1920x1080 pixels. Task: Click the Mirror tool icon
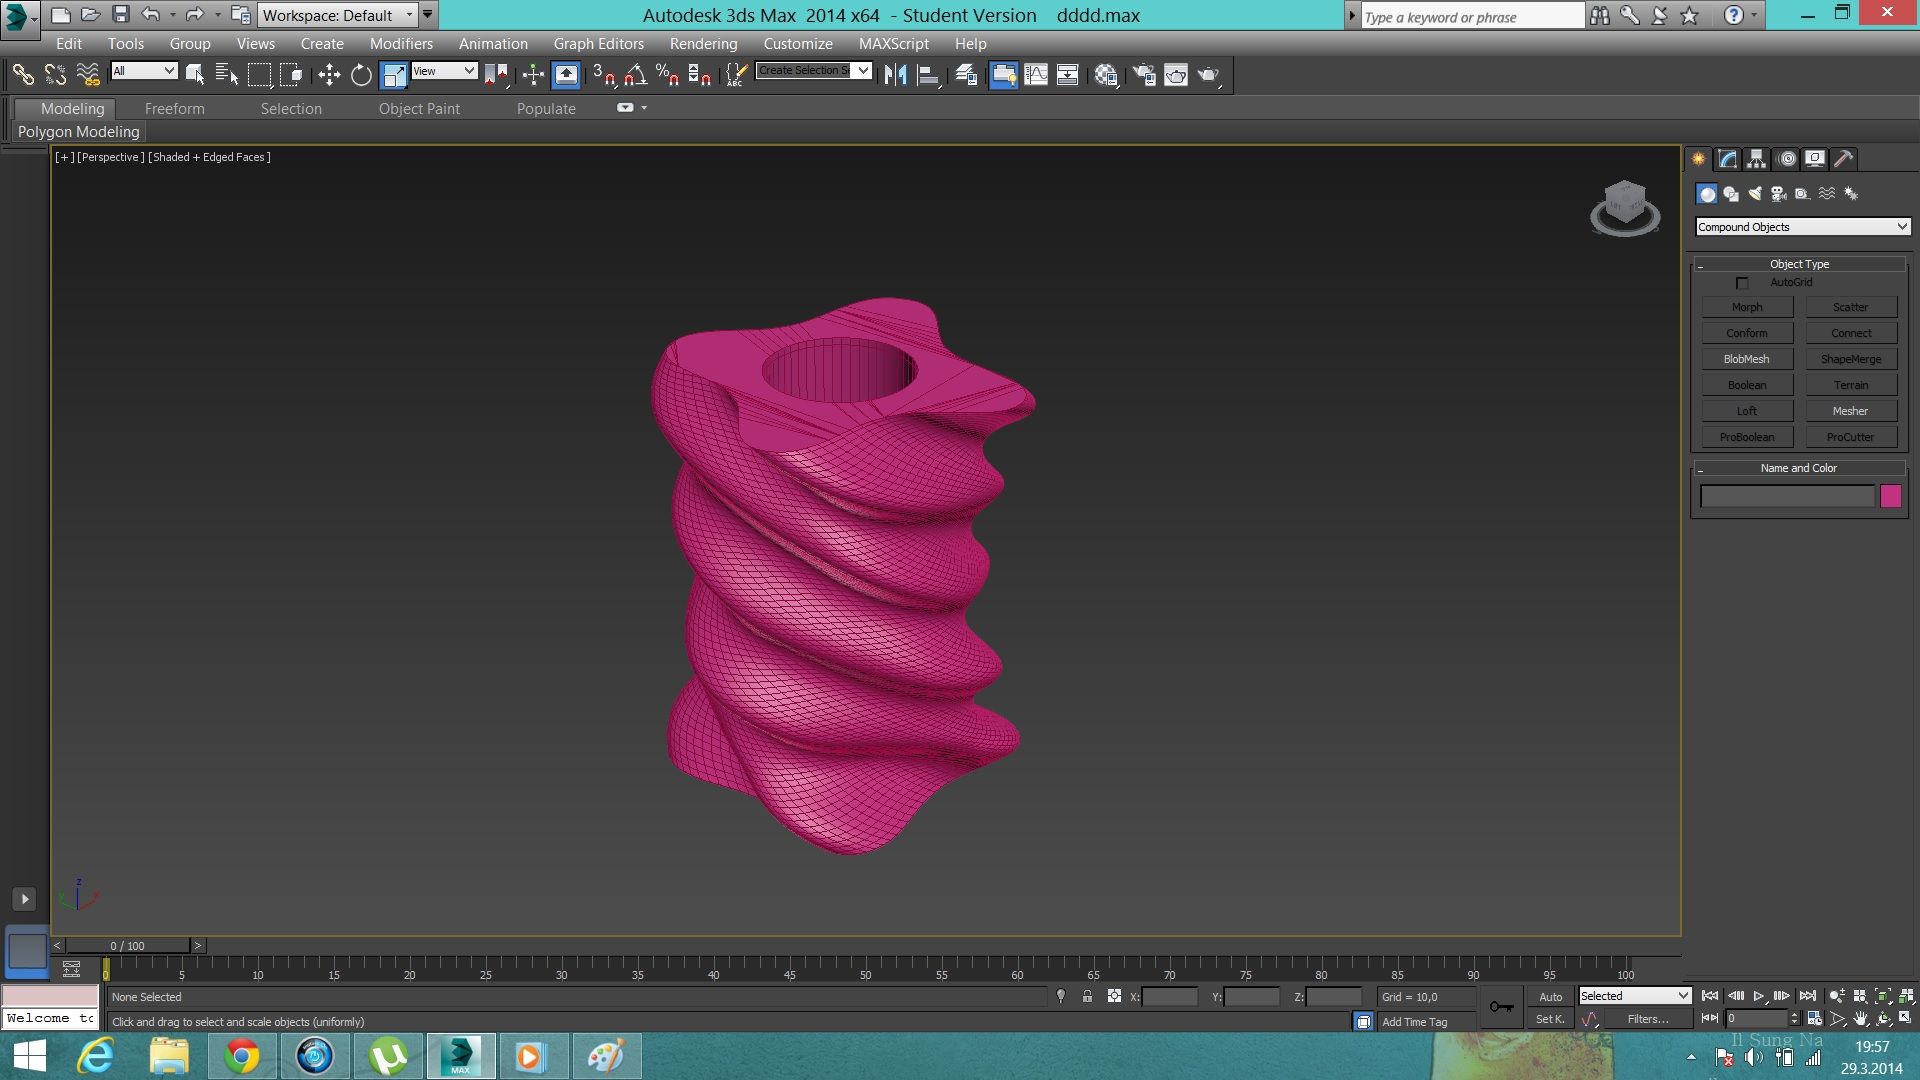pyautogui.click(x=895, y=75)
